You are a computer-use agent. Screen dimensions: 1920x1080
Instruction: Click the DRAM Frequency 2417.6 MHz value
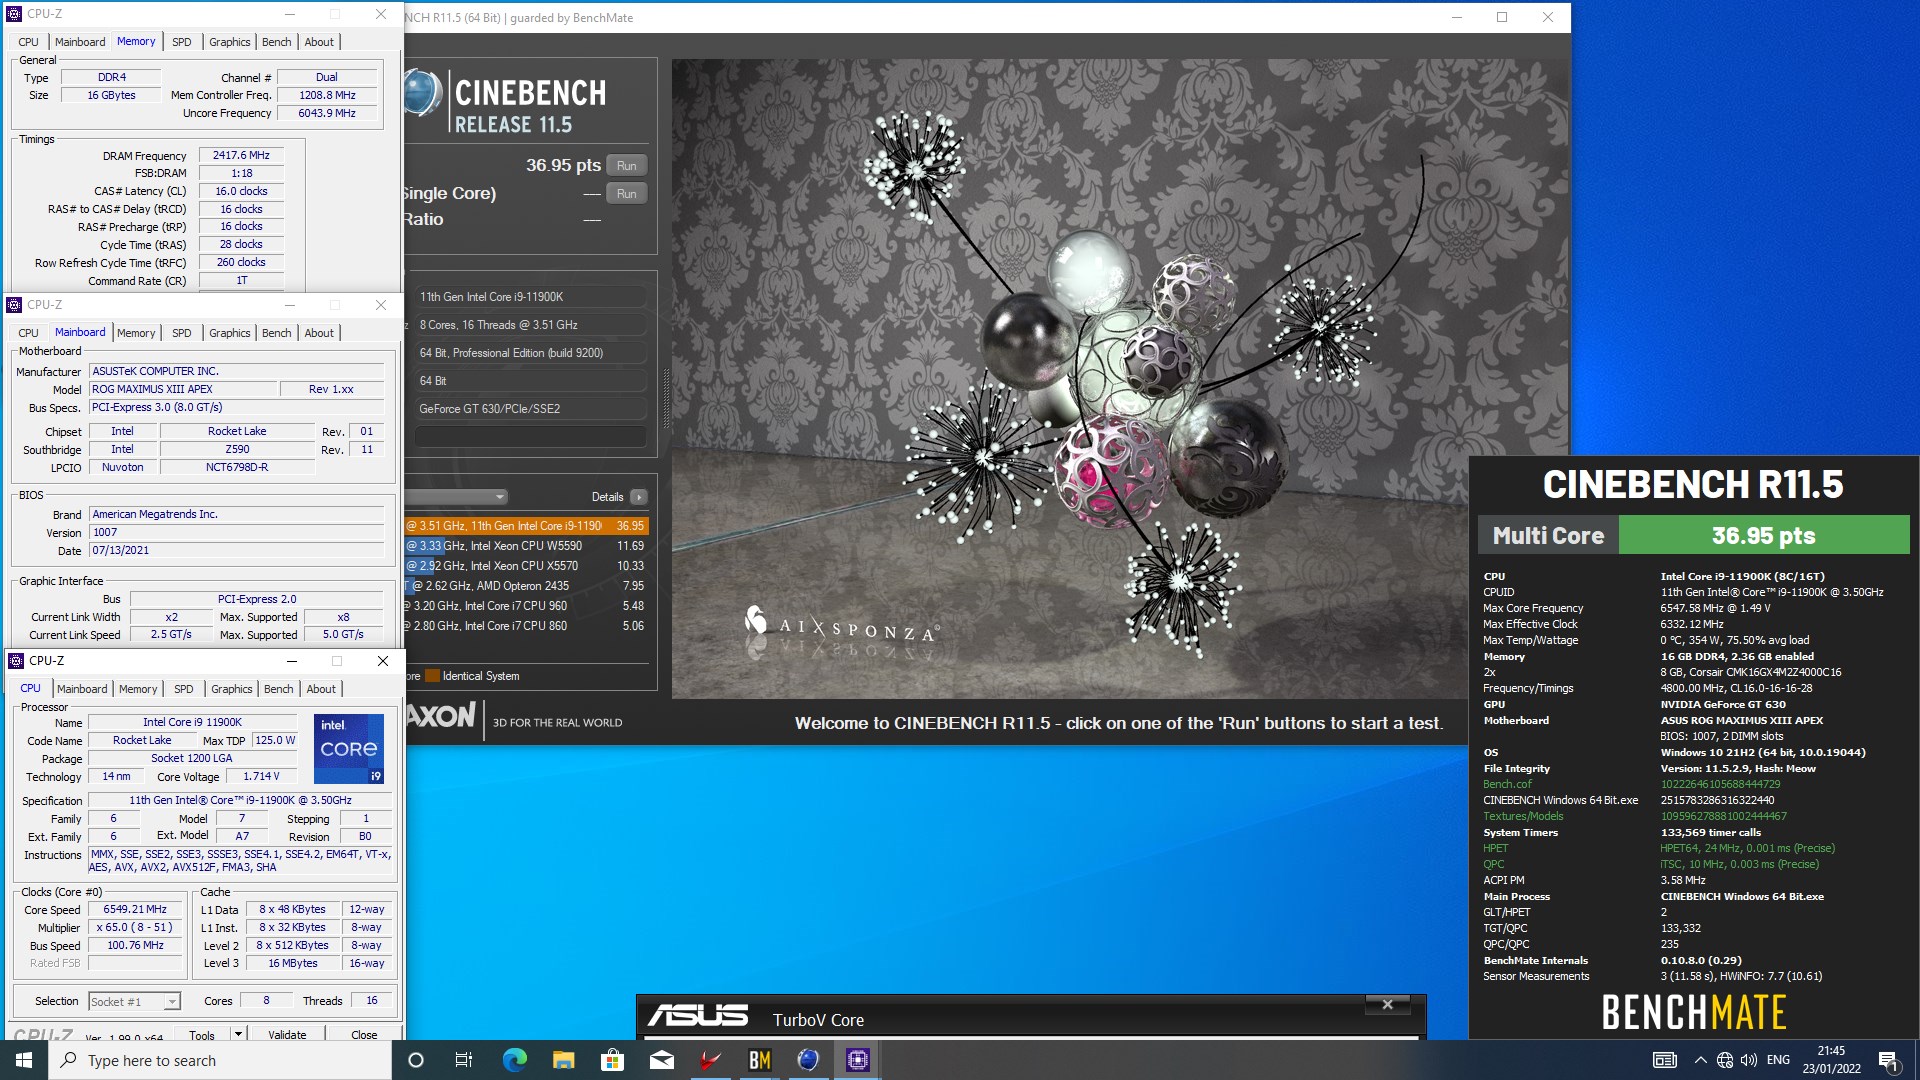coord(241,155)
